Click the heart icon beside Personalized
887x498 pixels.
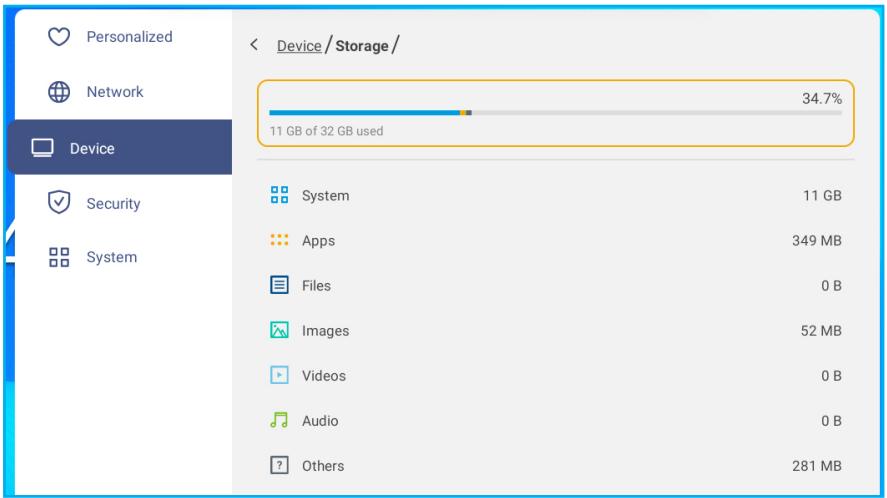(x=59, y=37)
